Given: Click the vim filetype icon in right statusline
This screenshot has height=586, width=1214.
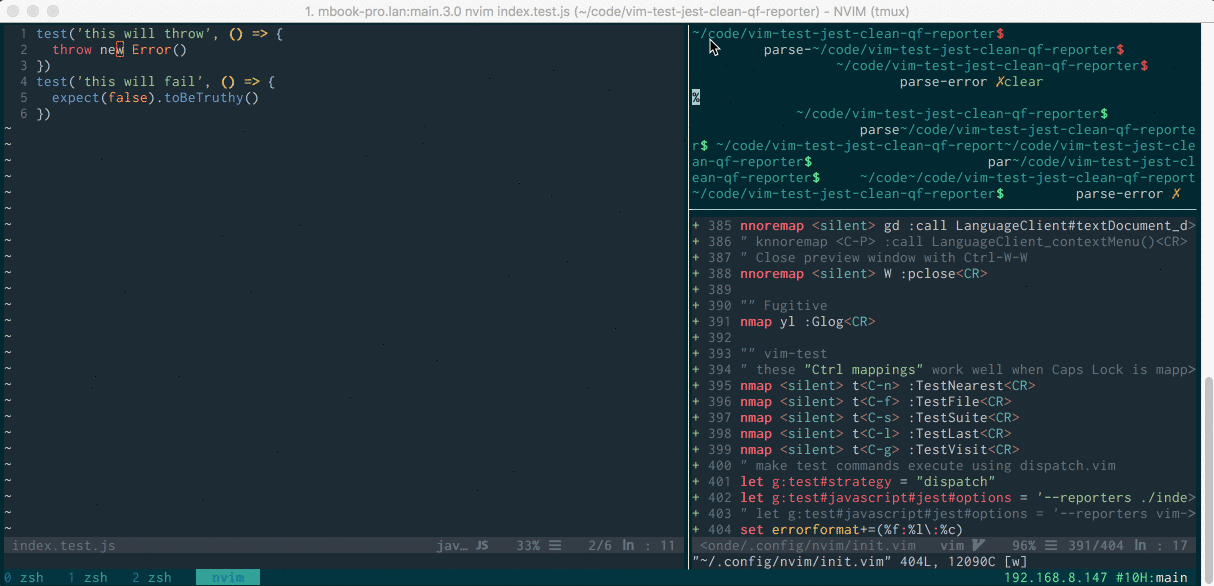Looking at the screenshot, I should tap(980, 545).
